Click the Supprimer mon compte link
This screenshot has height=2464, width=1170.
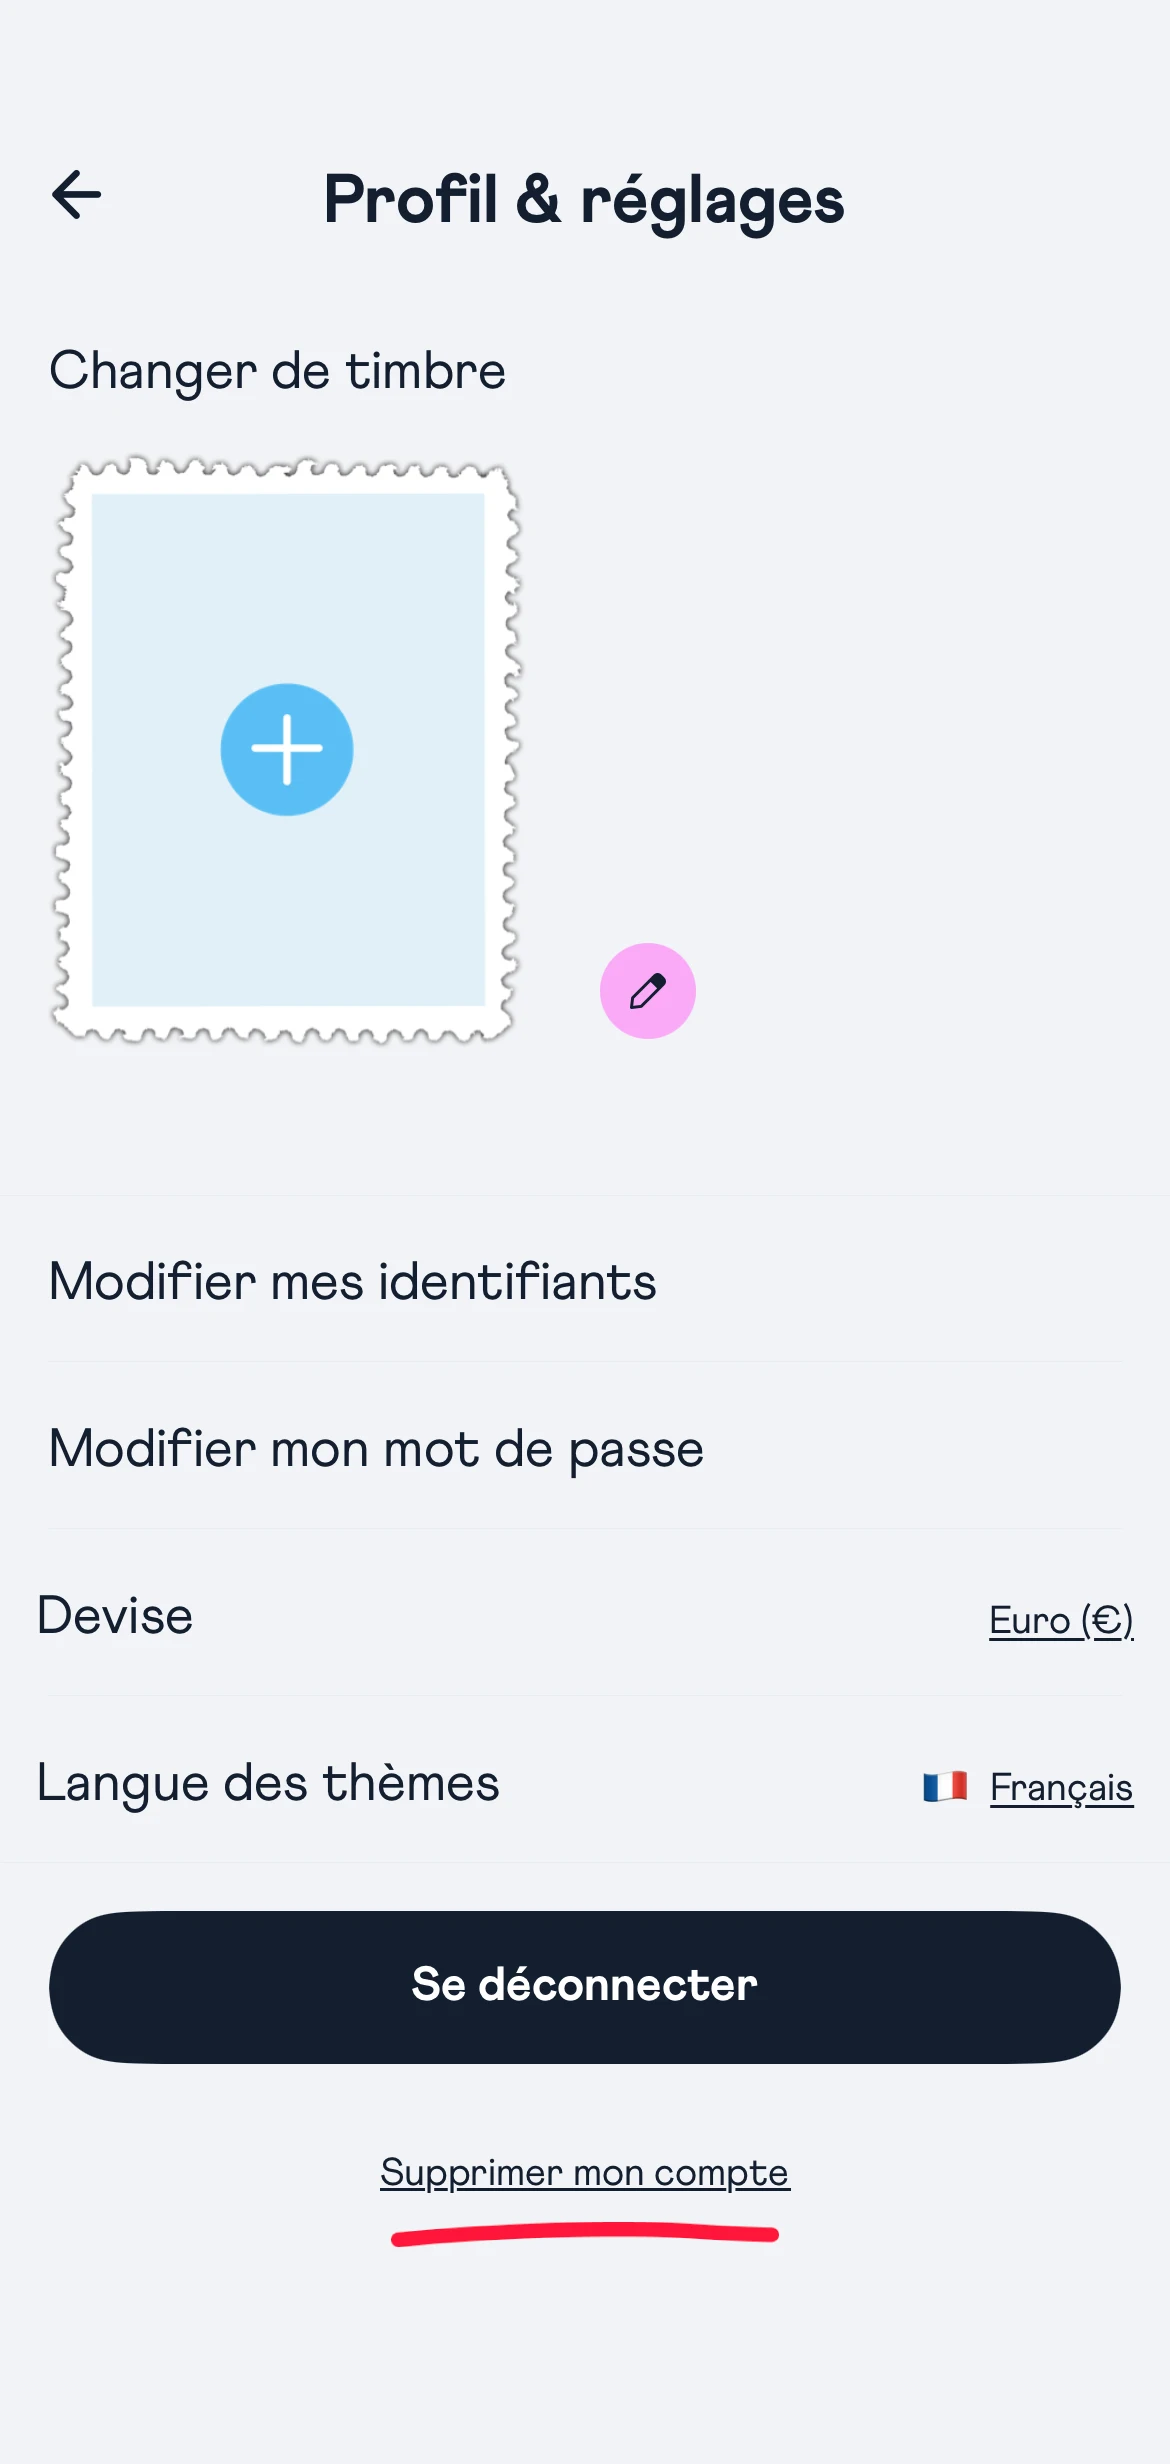pyautogui.click(x=585, y=2172)
